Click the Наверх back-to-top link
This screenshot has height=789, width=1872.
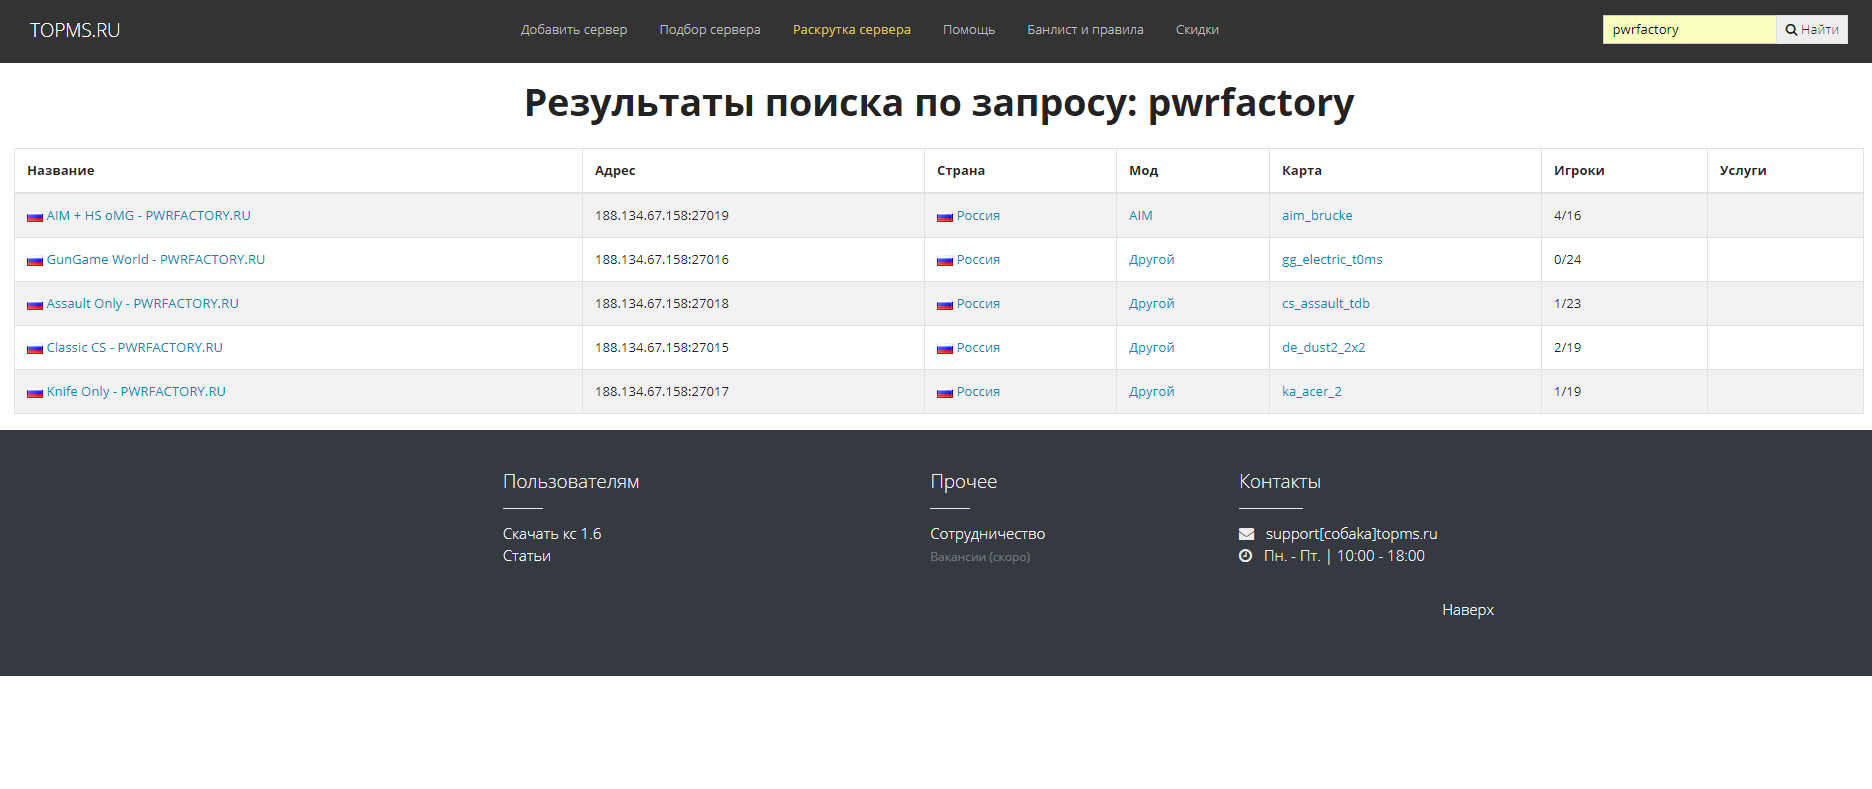(x=1467, y=610)
